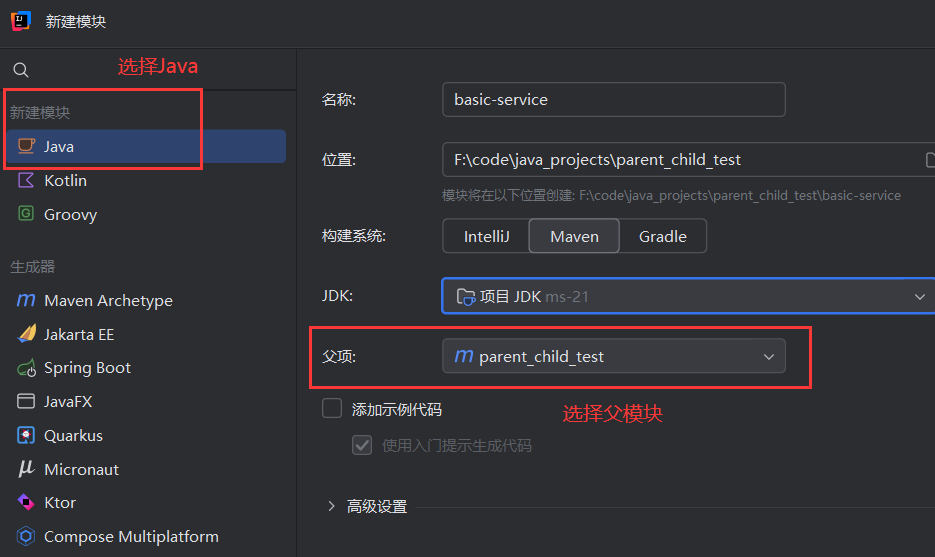The height and width of the screenshot is (557, 935).
Task: Toggle the 使用入门提示生成代码 checkbox
Action: (x=362, y=445)
